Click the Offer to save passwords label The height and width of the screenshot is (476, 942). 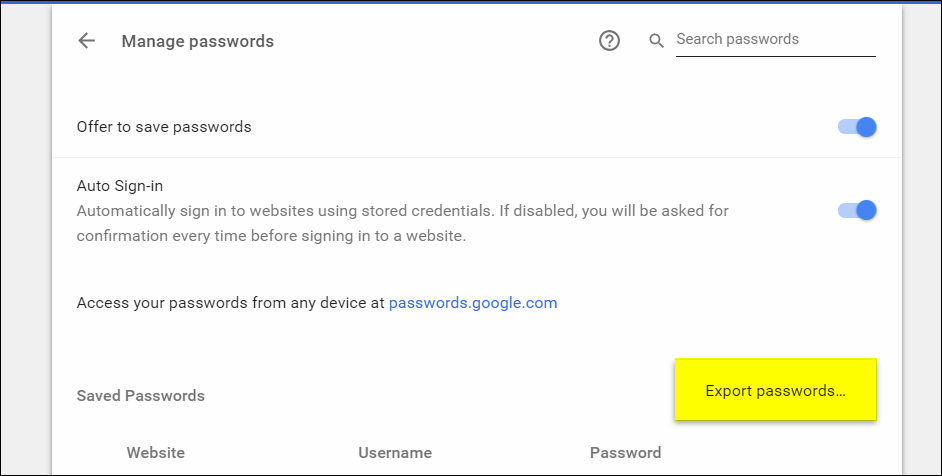[164, 127]
